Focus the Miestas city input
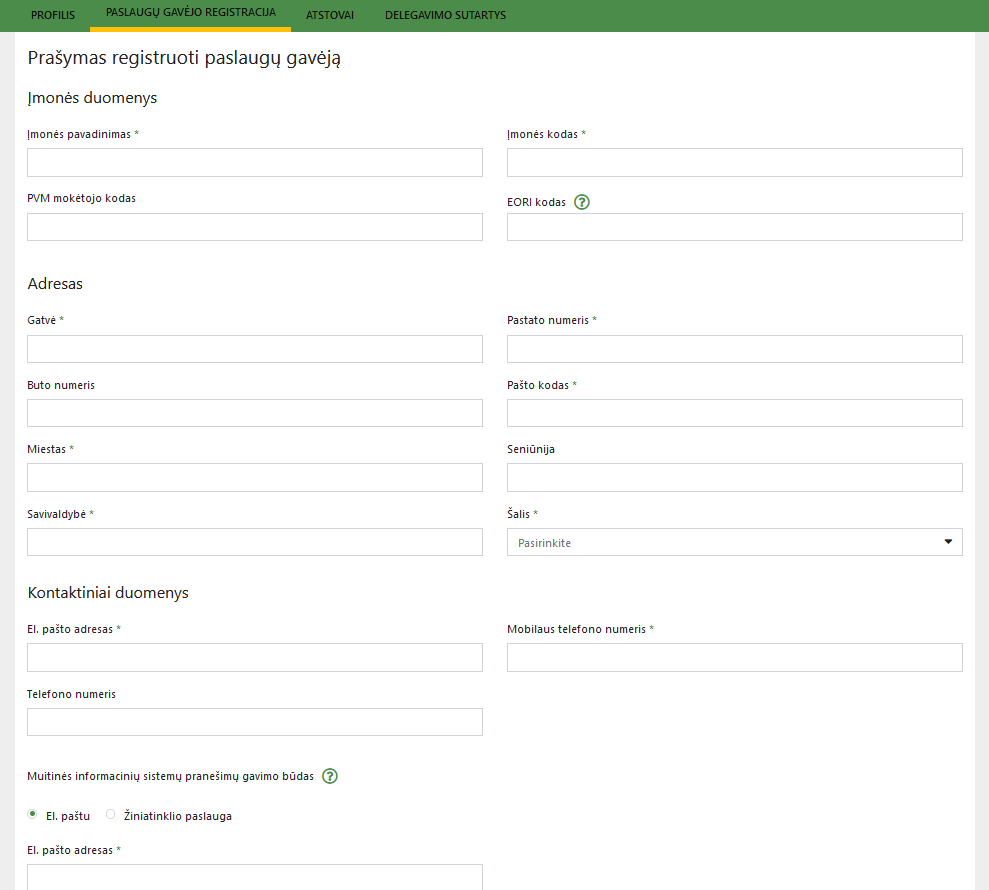 254,478
